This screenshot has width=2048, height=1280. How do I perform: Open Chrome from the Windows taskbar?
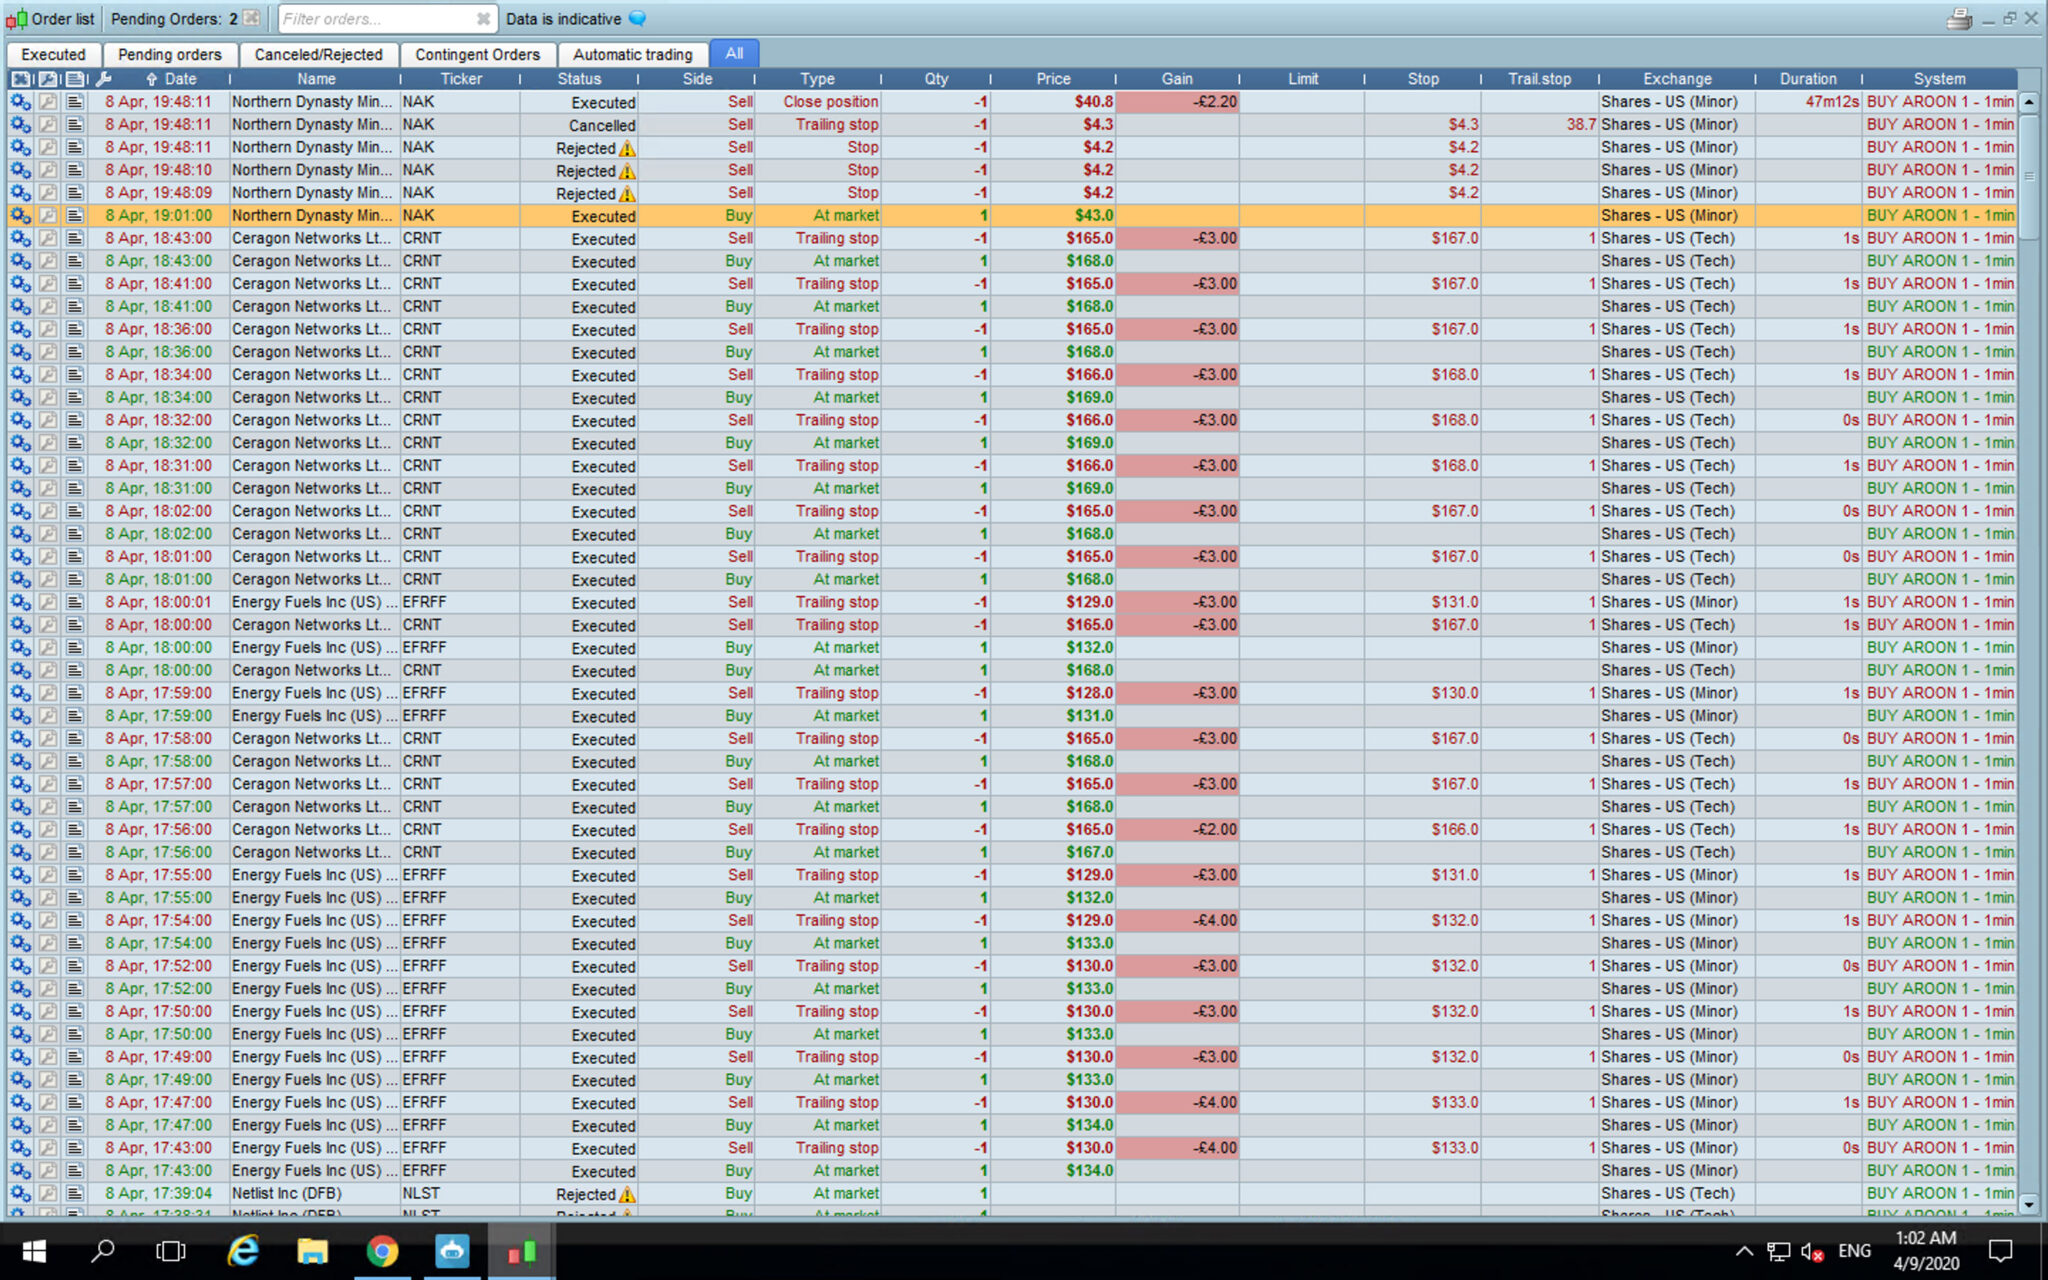[382, 1251]
